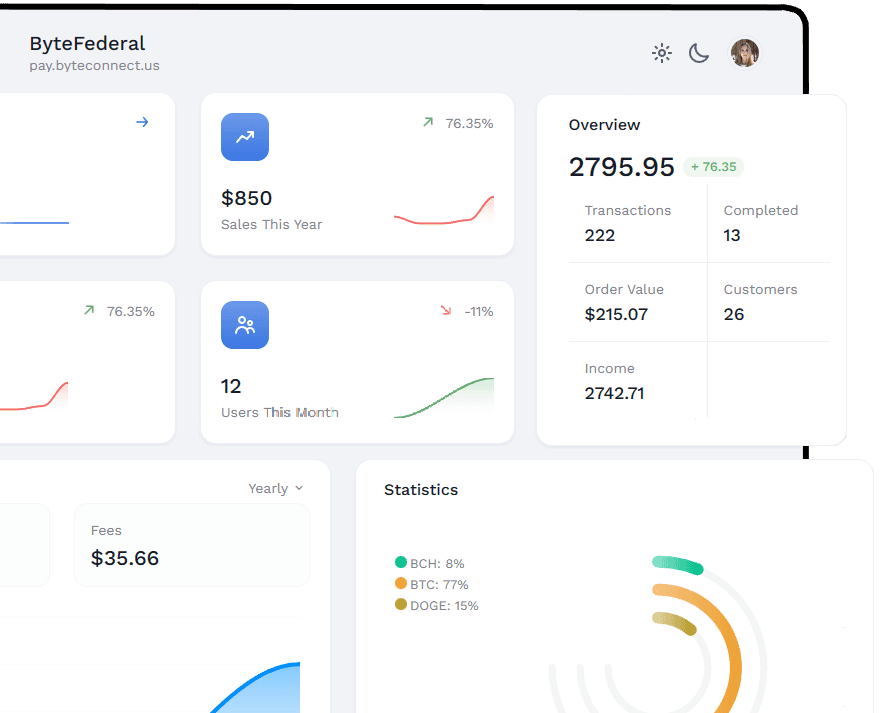Click the Fees $35.66 card

[192, 545]
